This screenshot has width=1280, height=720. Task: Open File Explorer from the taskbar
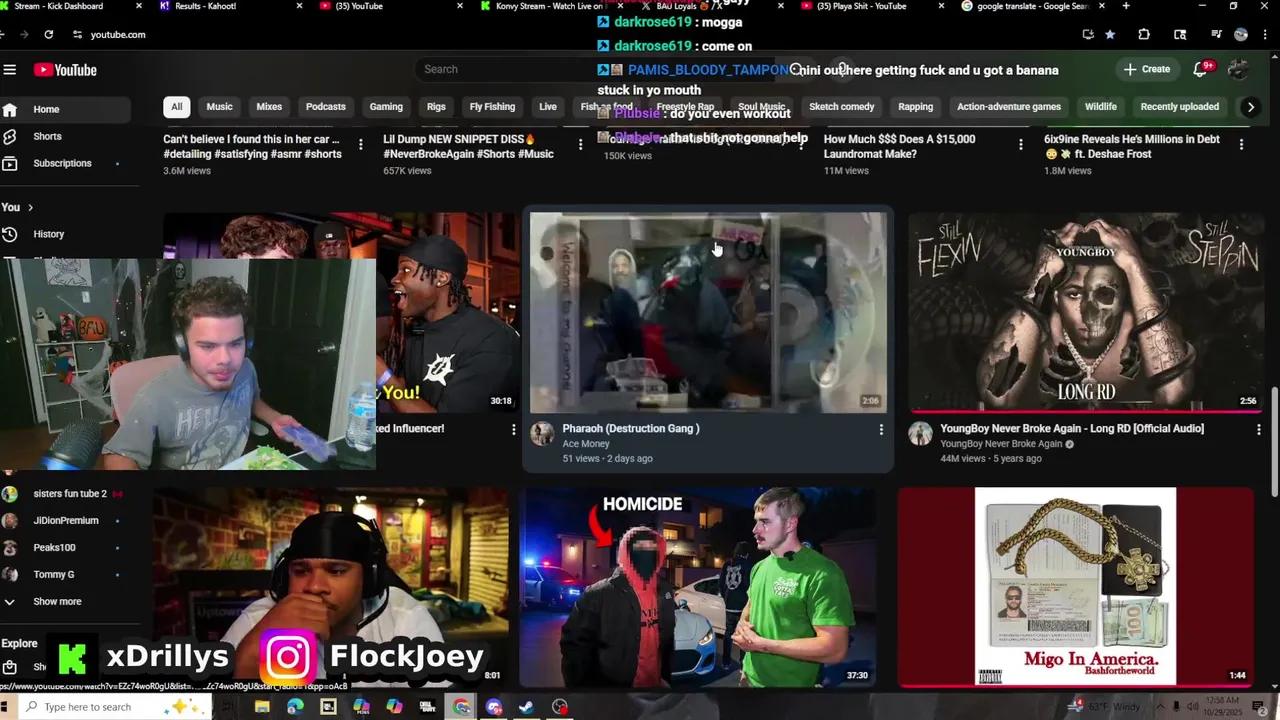click(262, 707)
